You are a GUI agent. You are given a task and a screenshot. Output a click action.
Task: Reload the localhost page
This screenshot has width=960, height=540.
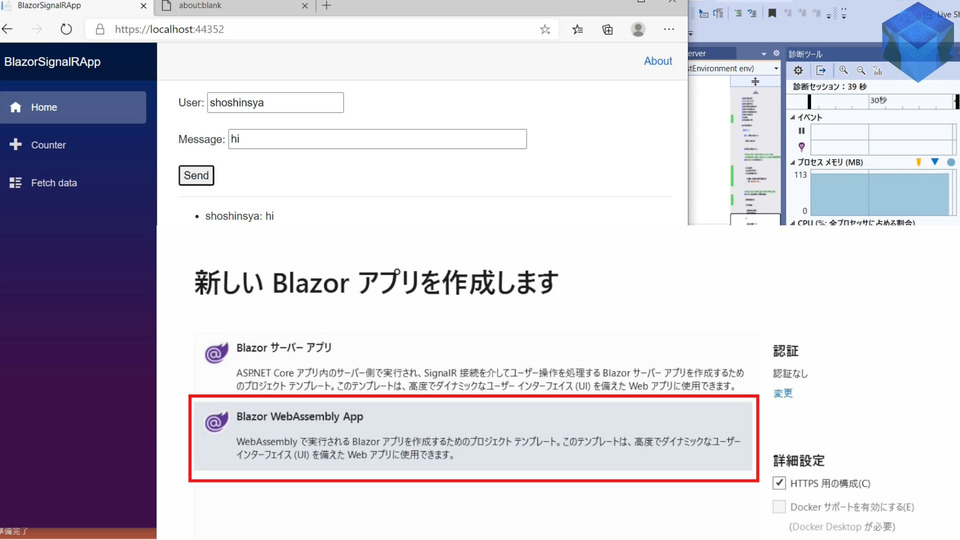tap(66, 29)
